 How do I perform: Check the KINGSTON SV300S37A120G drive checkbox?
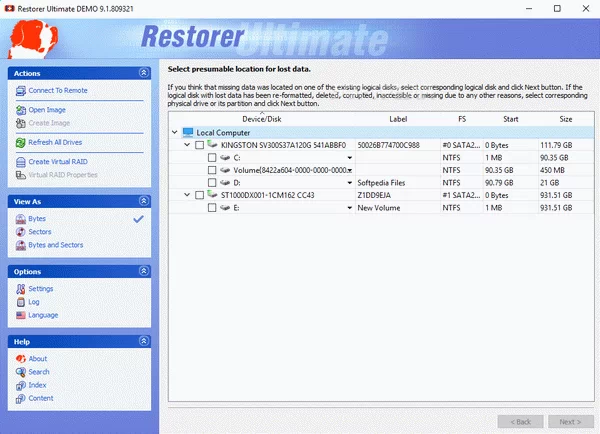click(x=199, y=145)
